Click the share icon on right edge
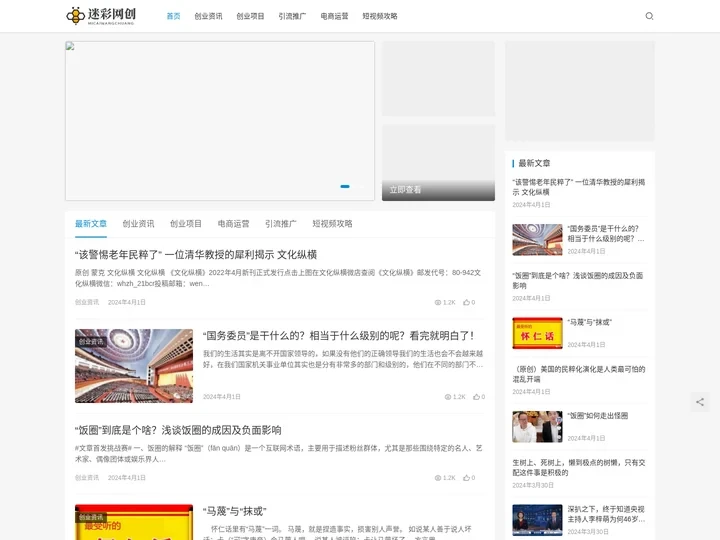 tap(700, 402)
